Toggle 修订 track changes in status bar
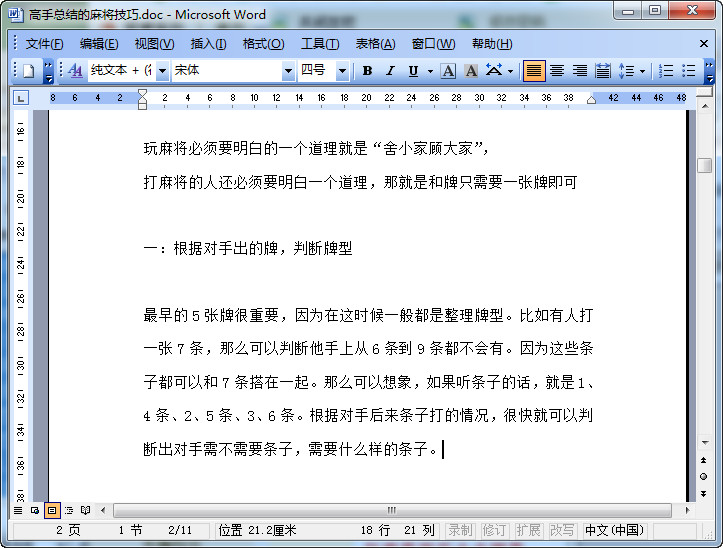 [494, 530]
